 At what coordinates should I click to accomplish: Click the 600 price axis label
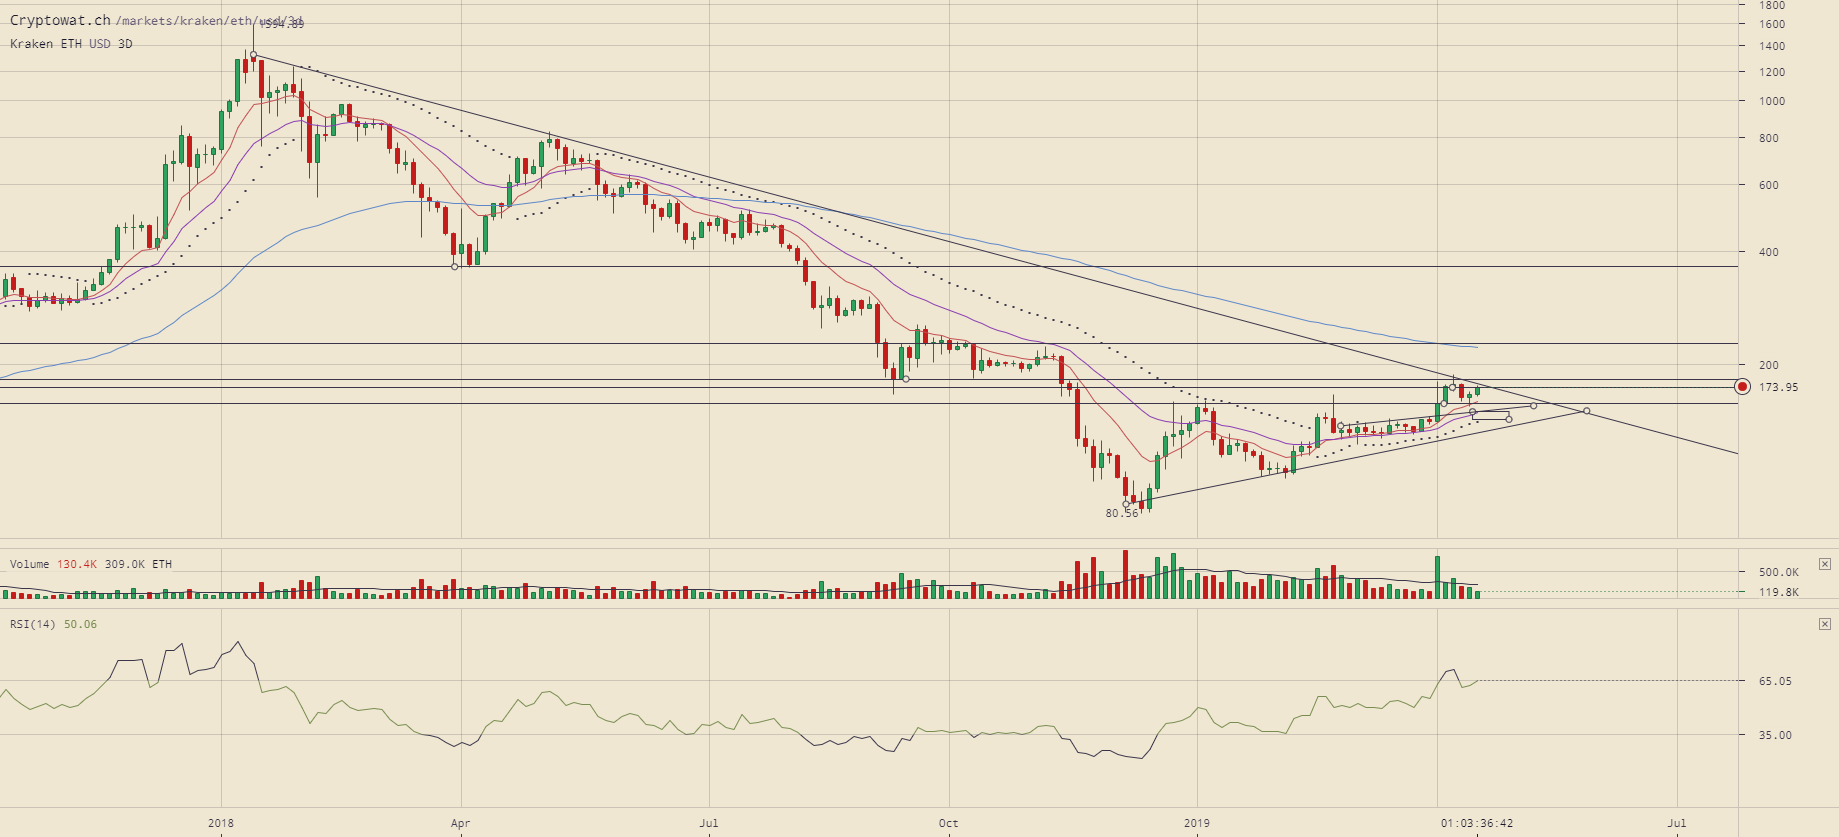[1769, 185]
